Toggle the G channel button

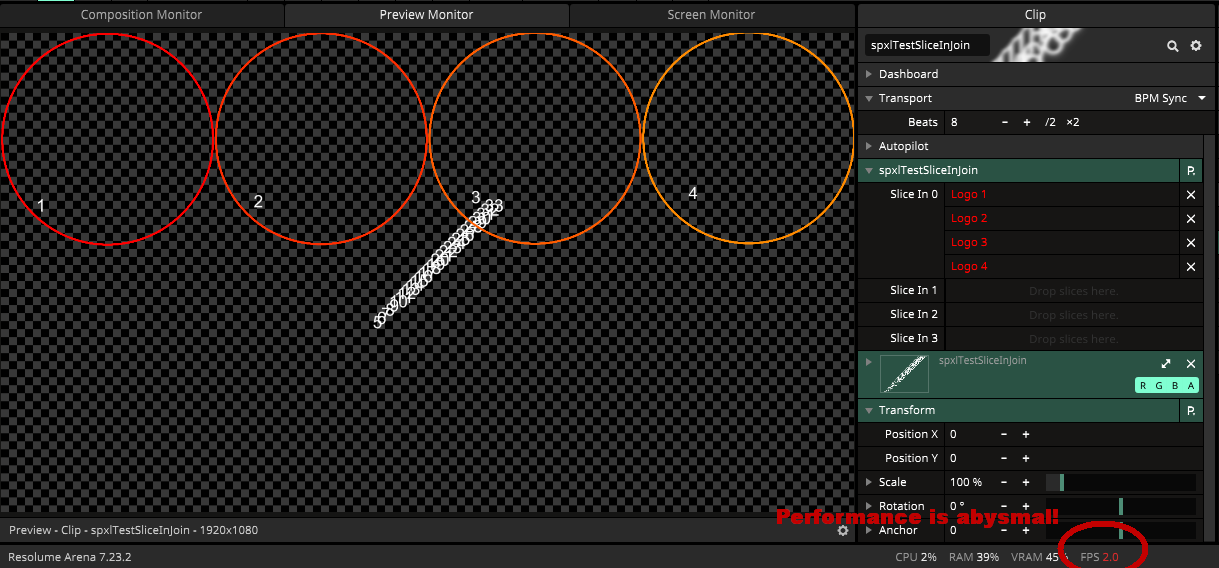(1158, 386)
